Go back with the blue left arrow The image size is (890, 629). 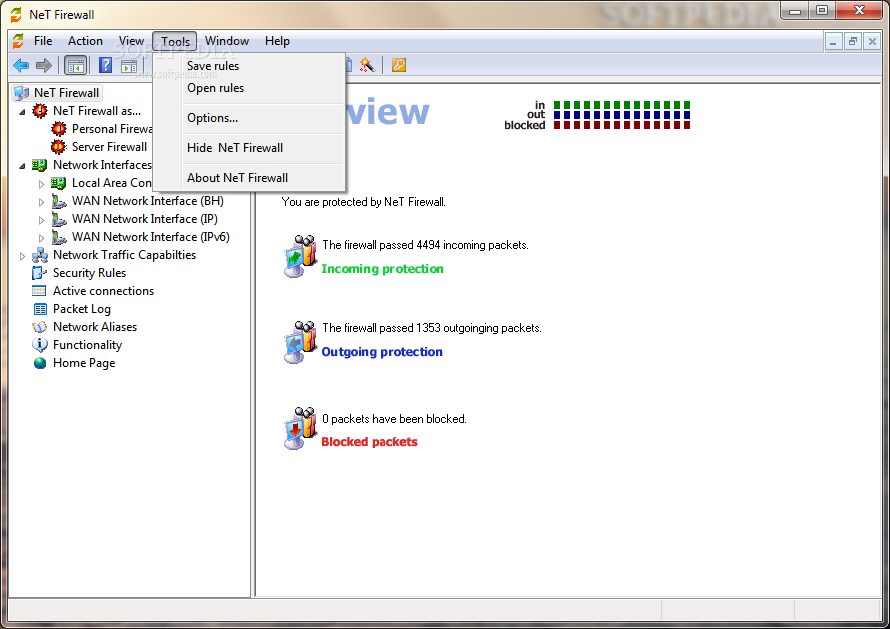[x=21, y=65]
